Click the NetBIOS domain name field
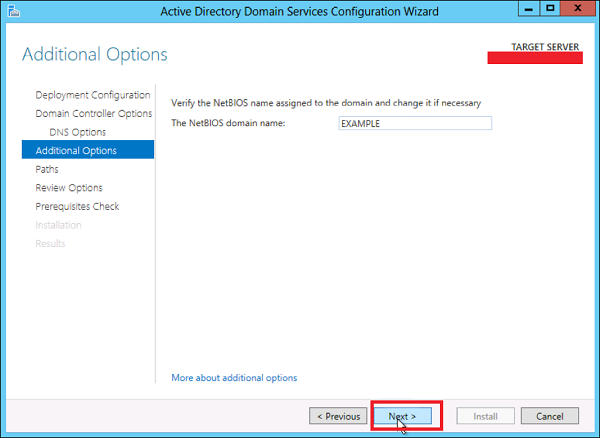Screen dimensions: 600x438 point(415,123)
